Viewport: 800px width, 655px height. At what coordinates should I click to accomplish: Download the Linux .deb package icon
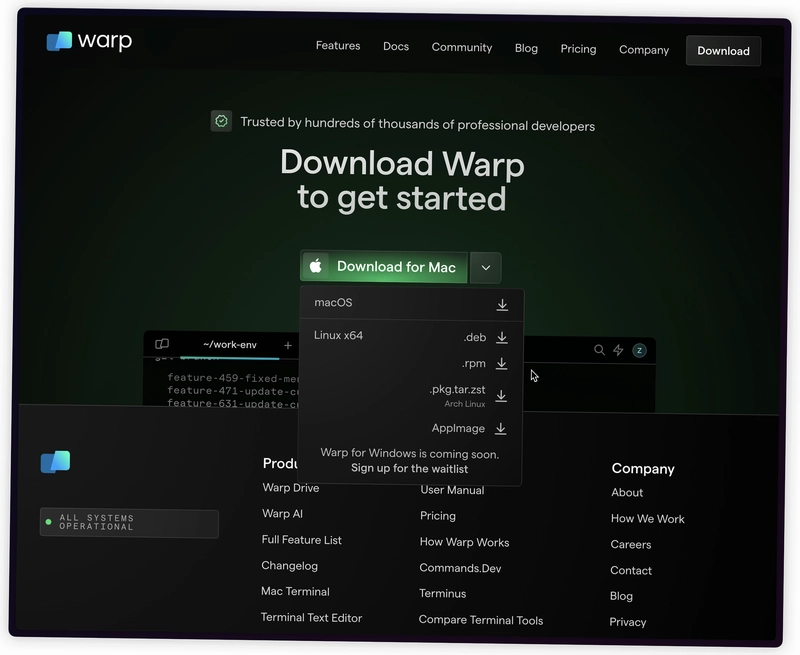(x=502, y=337)
